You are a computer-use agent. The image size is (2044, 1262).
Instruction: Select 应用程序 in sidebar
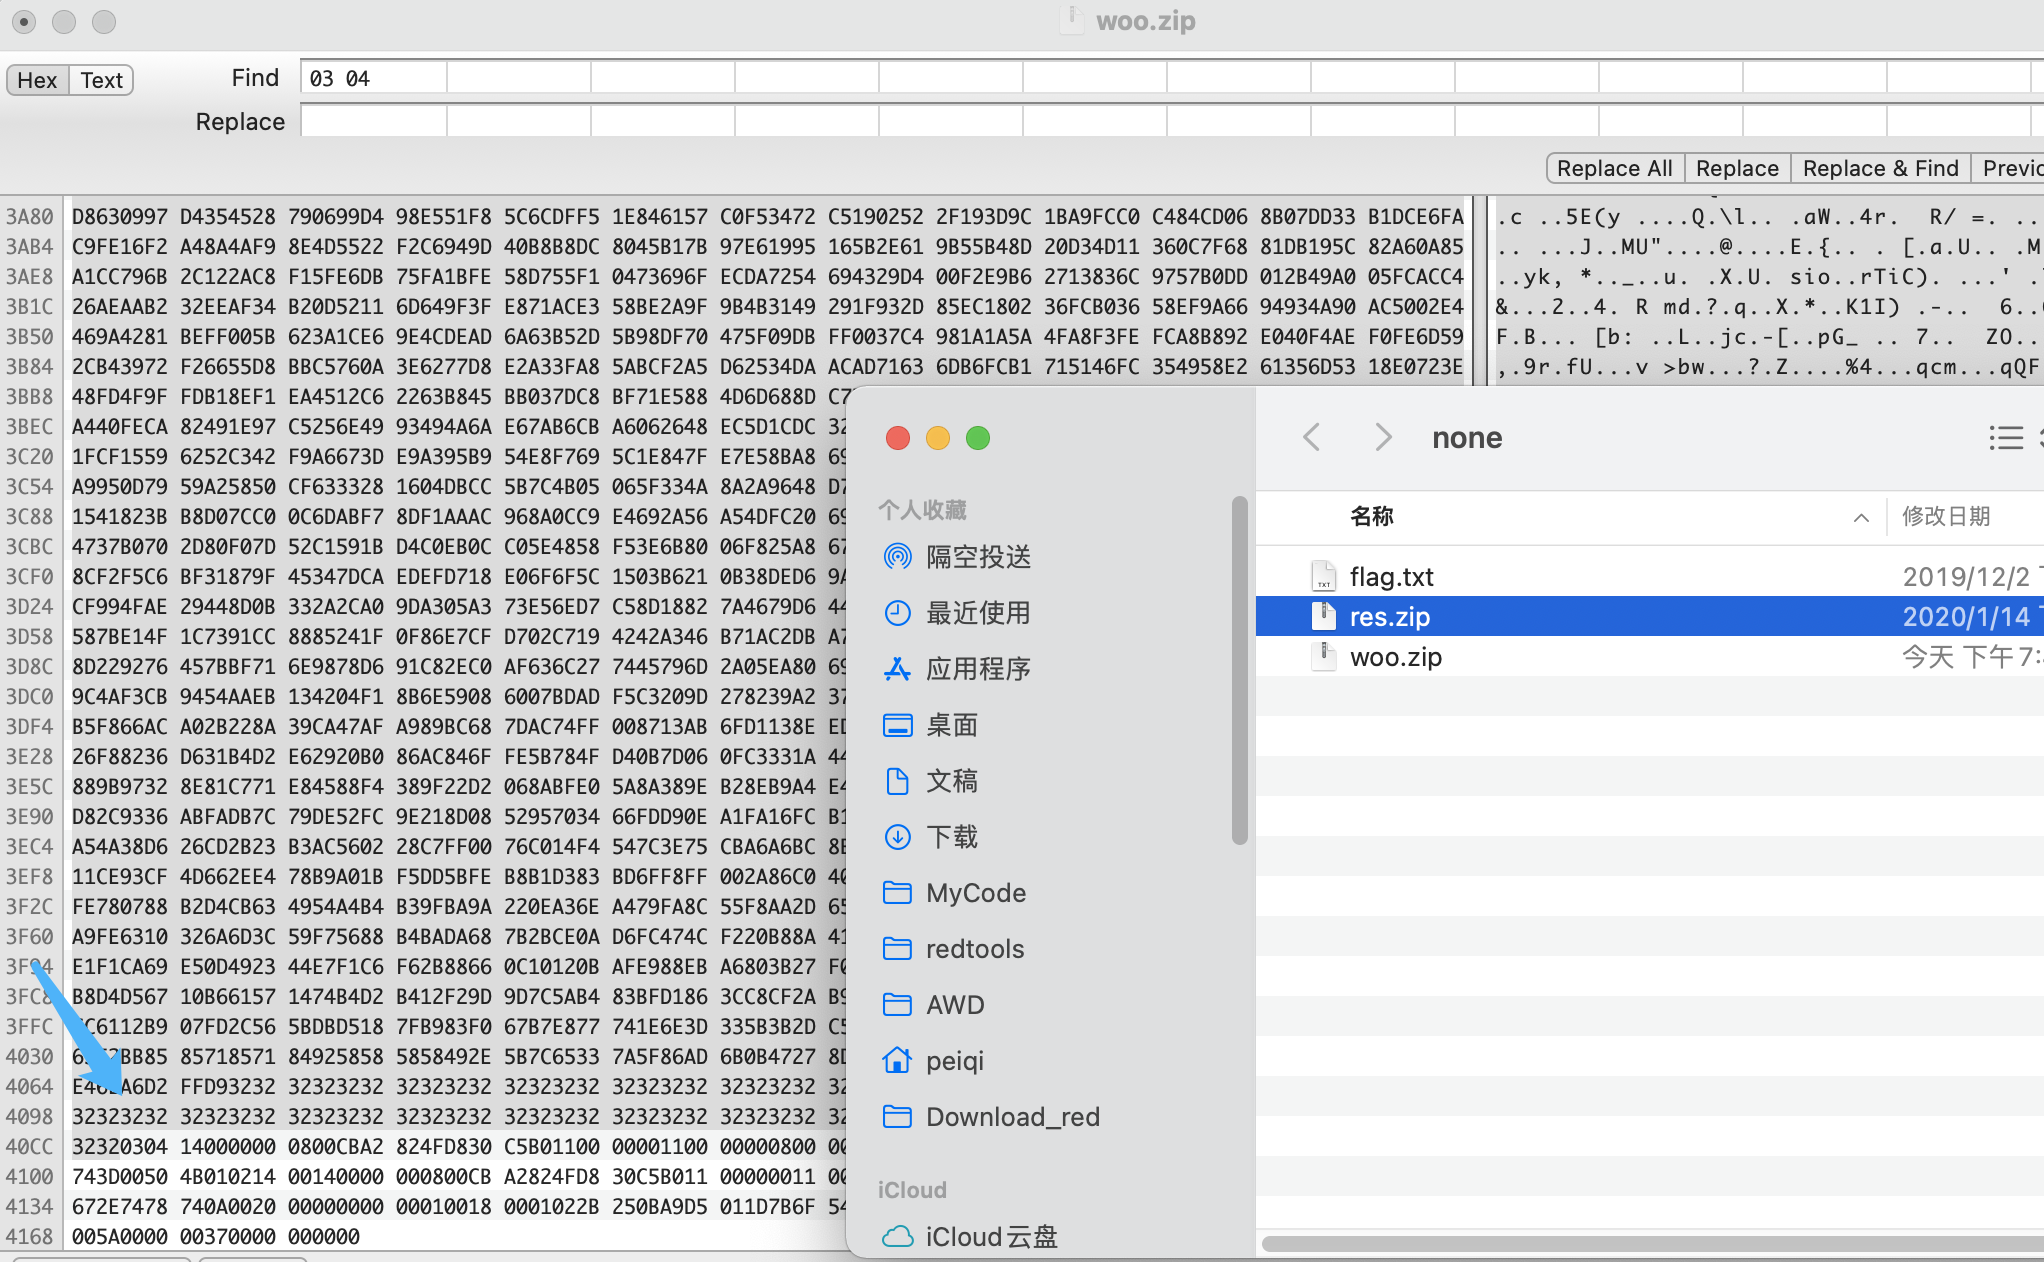click(x=978, y=669)
